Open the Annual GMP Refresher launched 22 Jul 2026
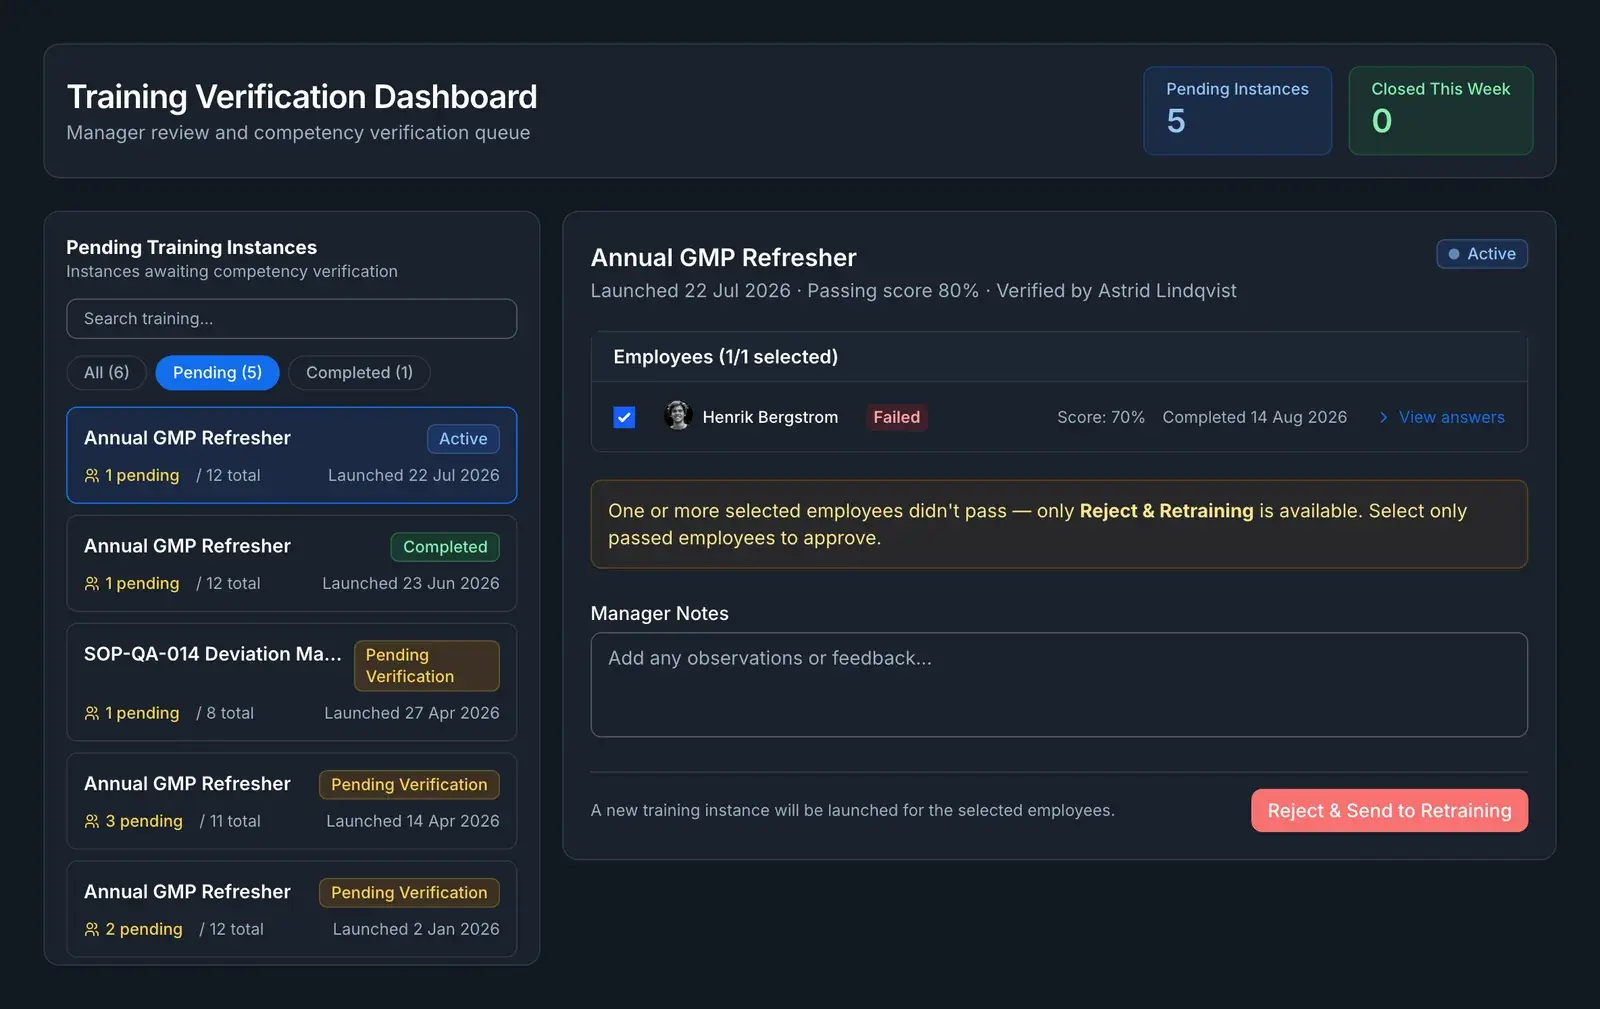 [x=291, y=455]
